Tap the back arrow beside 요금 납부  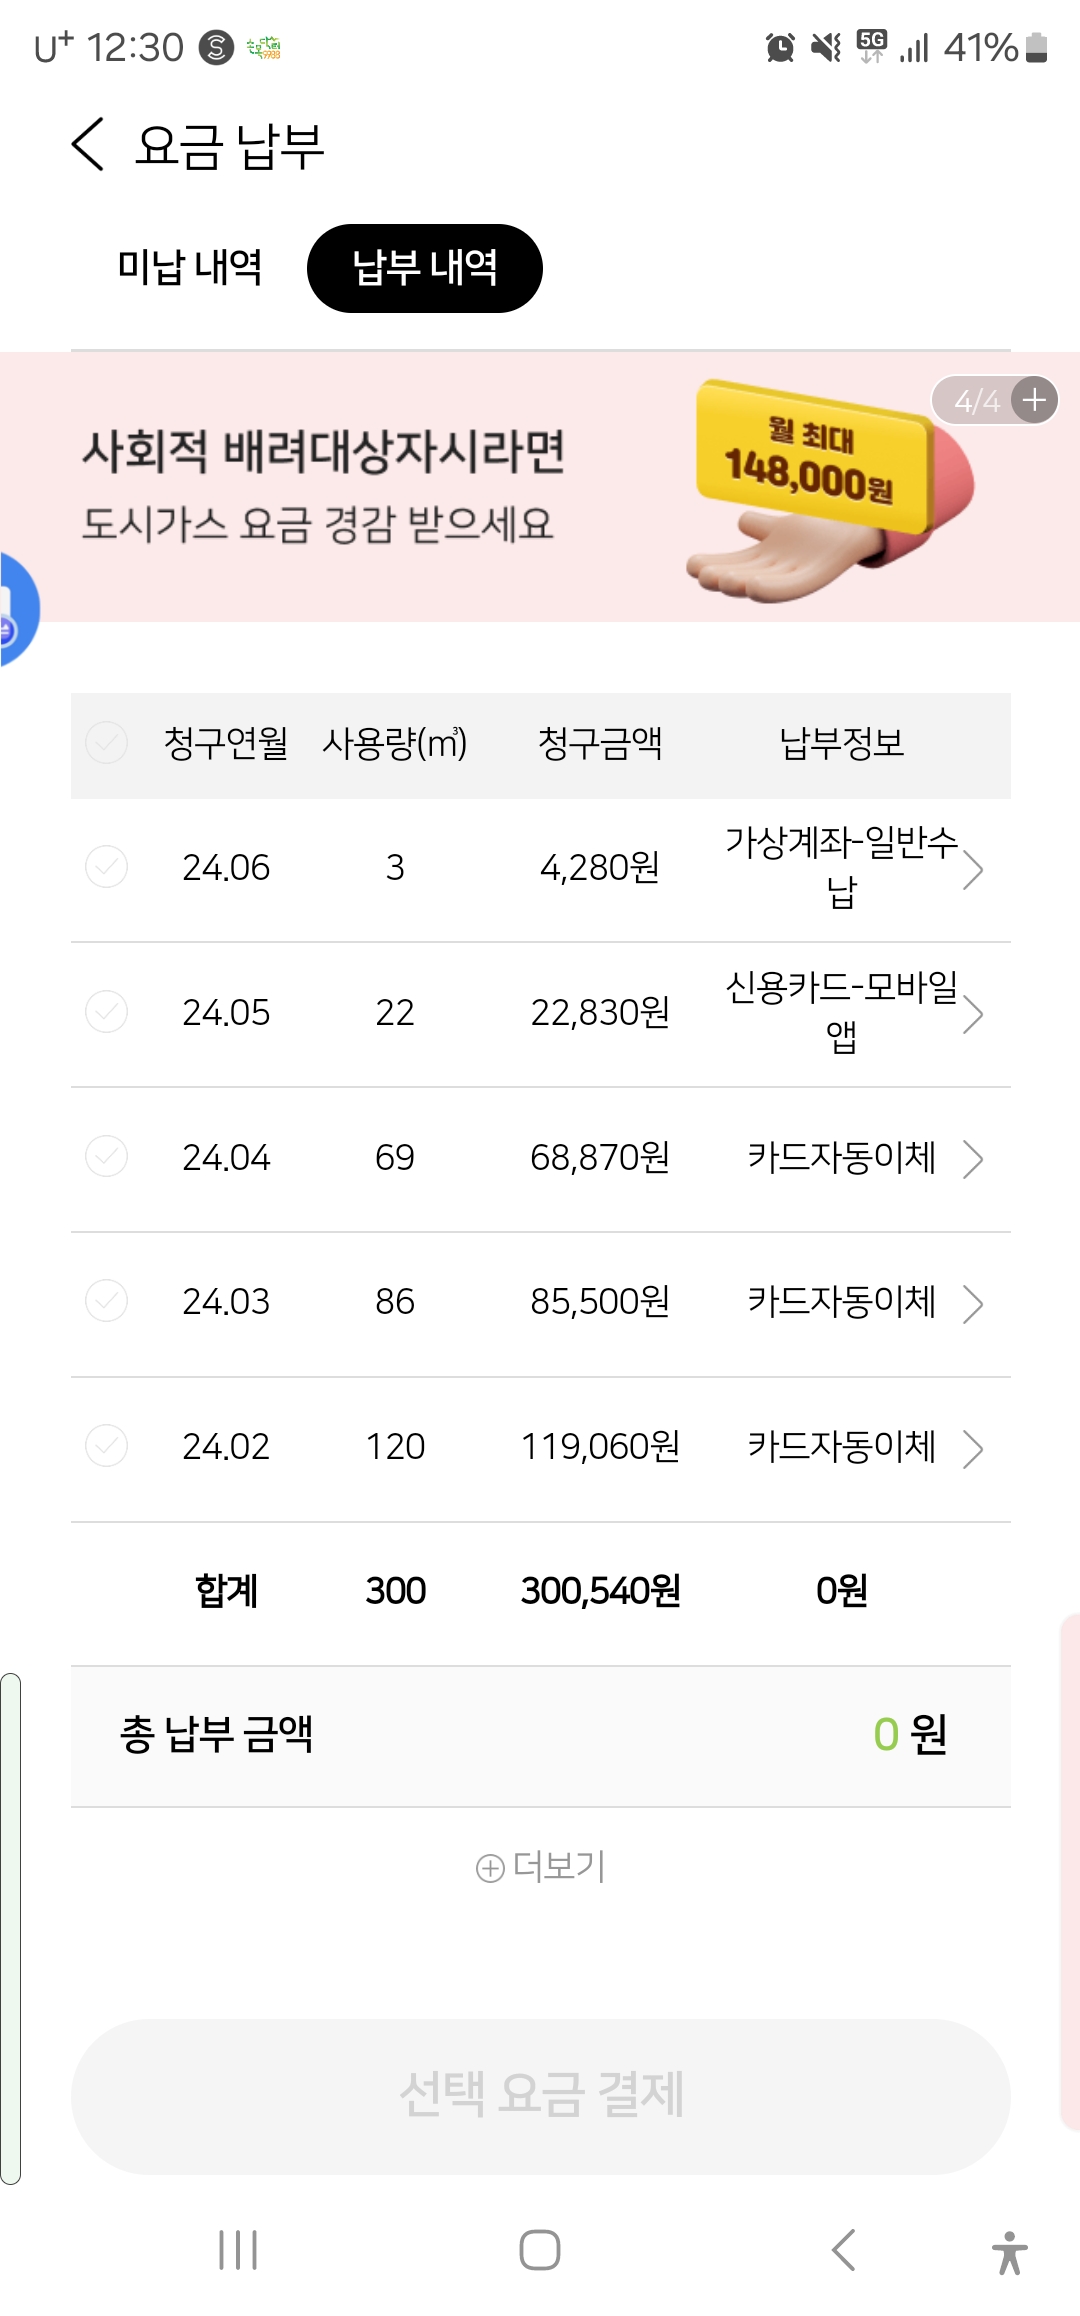[x=88, y=145]
